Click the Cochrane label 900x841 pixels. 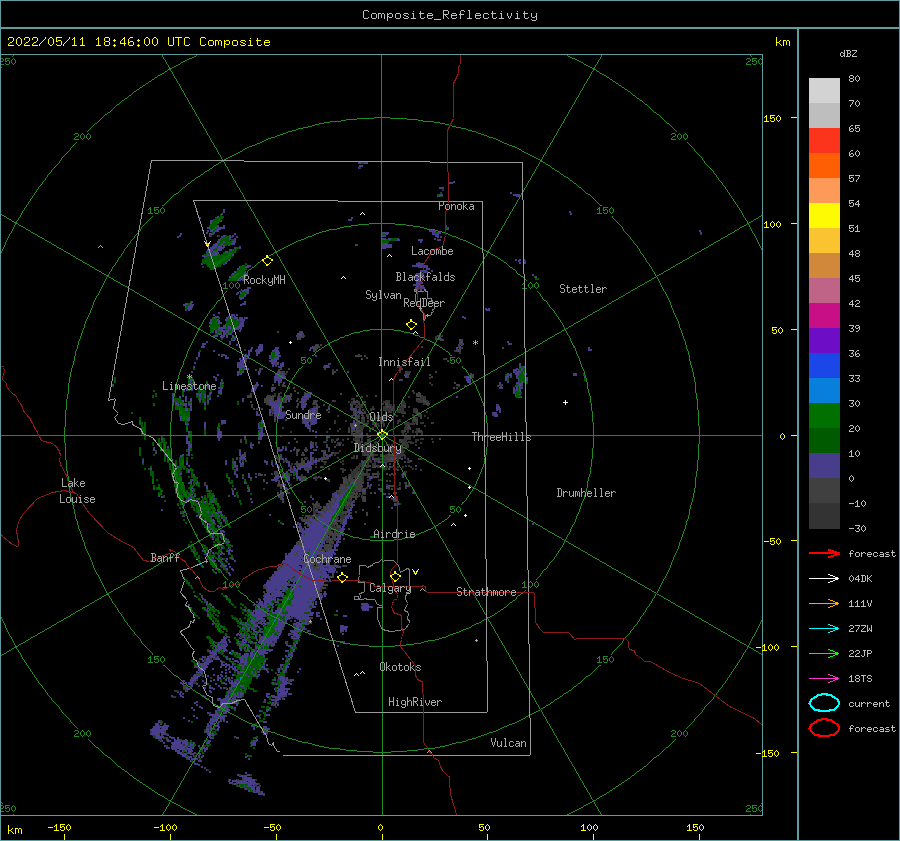point(327,559)
